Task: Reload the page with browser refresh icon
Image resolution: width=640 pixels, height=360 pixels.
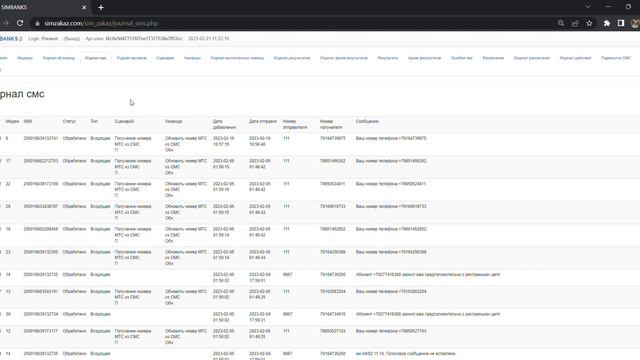Action: 20,23
